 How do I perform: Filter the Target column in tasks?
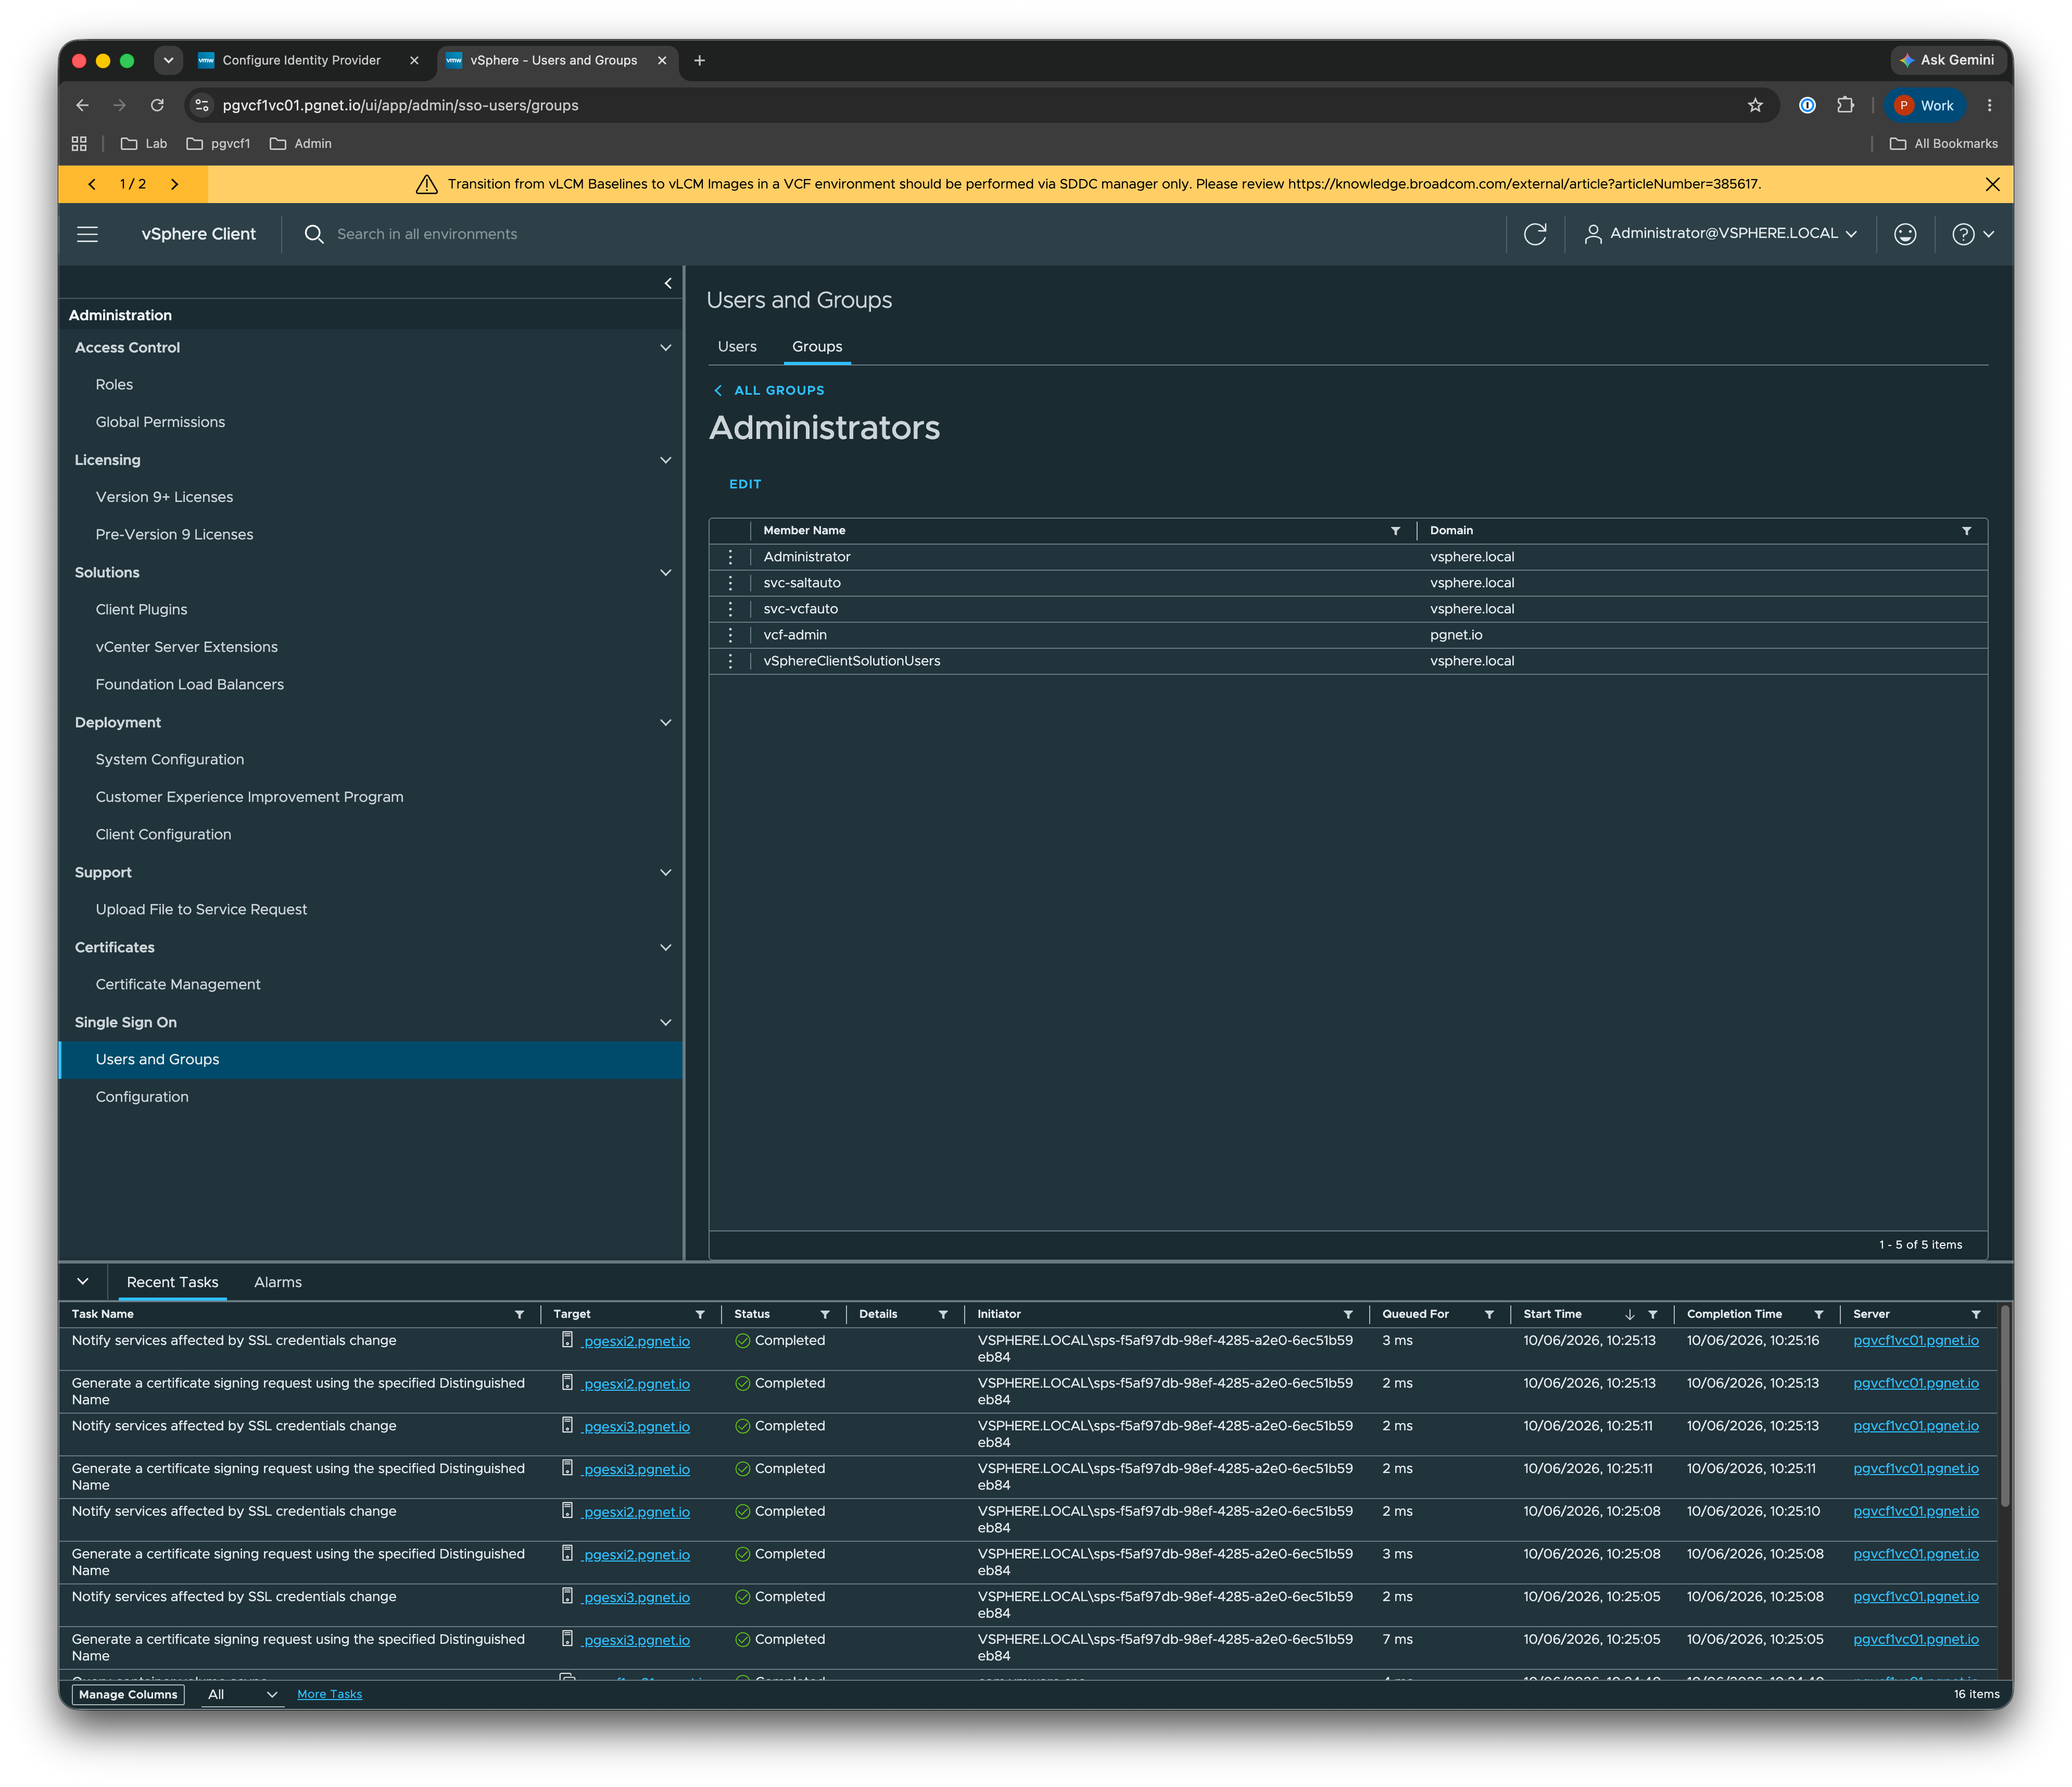point(700,1315)
